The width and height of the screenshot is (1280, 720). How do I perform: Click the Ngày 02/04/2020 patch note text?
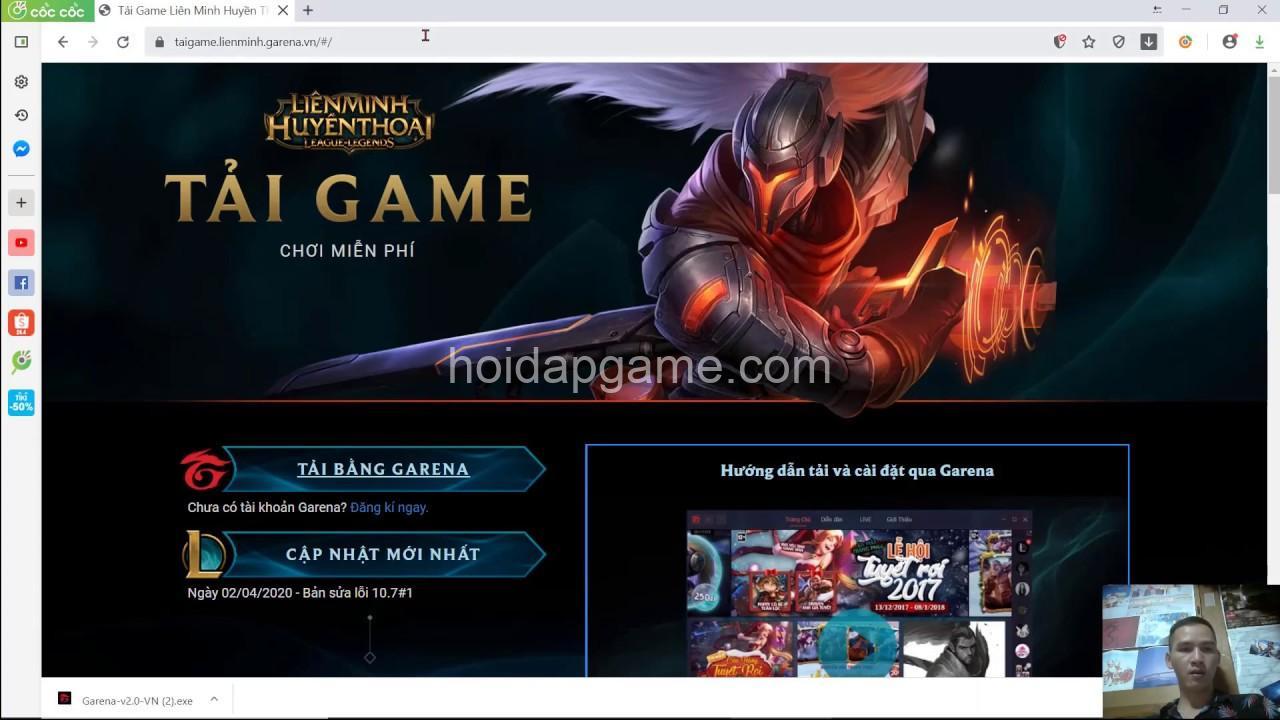(300, 593)
